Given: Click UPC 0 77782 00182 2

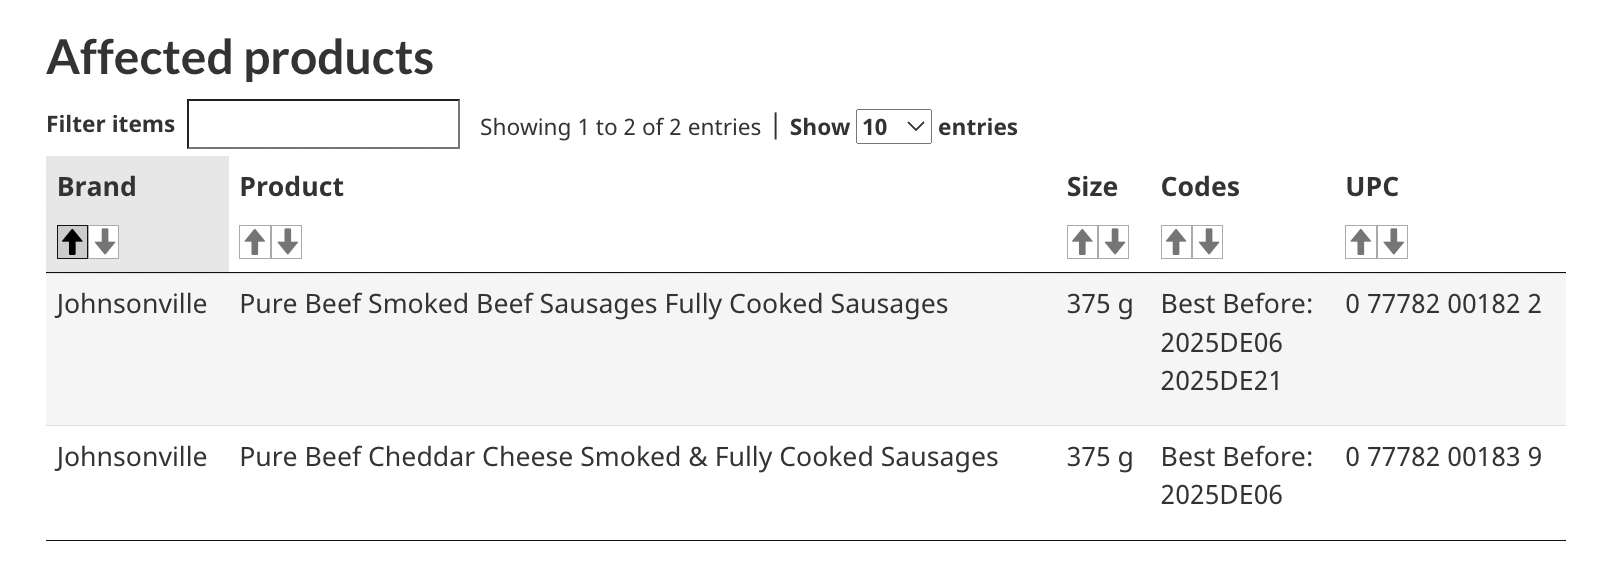Looking at the screenshot, I should (x=1443, y=304).
